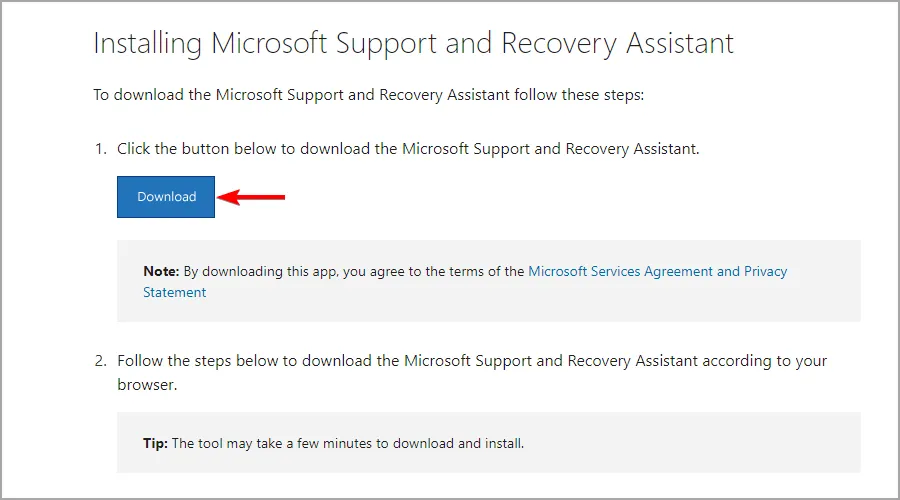Click the word "Installing" in the page heading
Image resolution: width=900 pixels, height=500 pixels.
(x=148, y=44)
